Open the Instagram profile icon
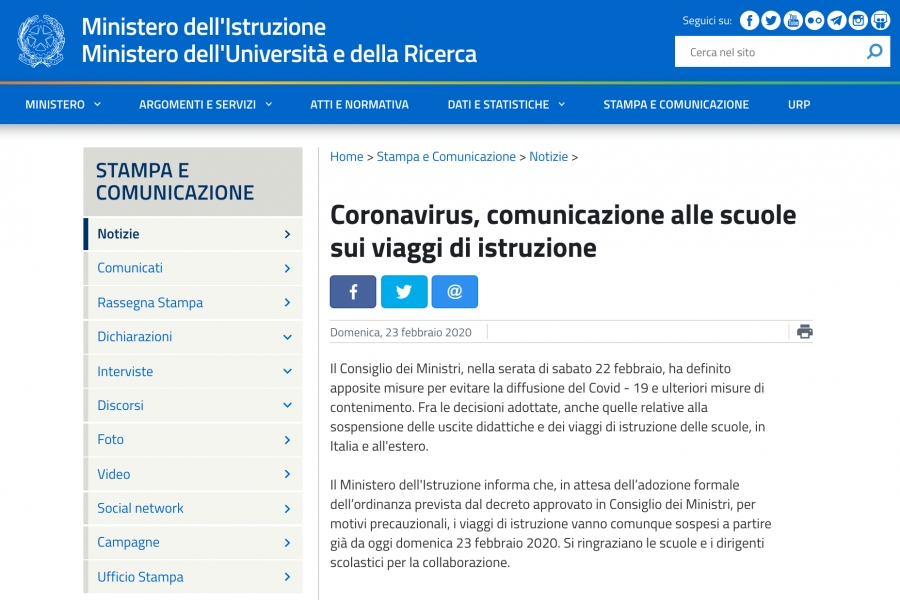The height and width of the screenshot is (600, 900). [x=858, y=20]
